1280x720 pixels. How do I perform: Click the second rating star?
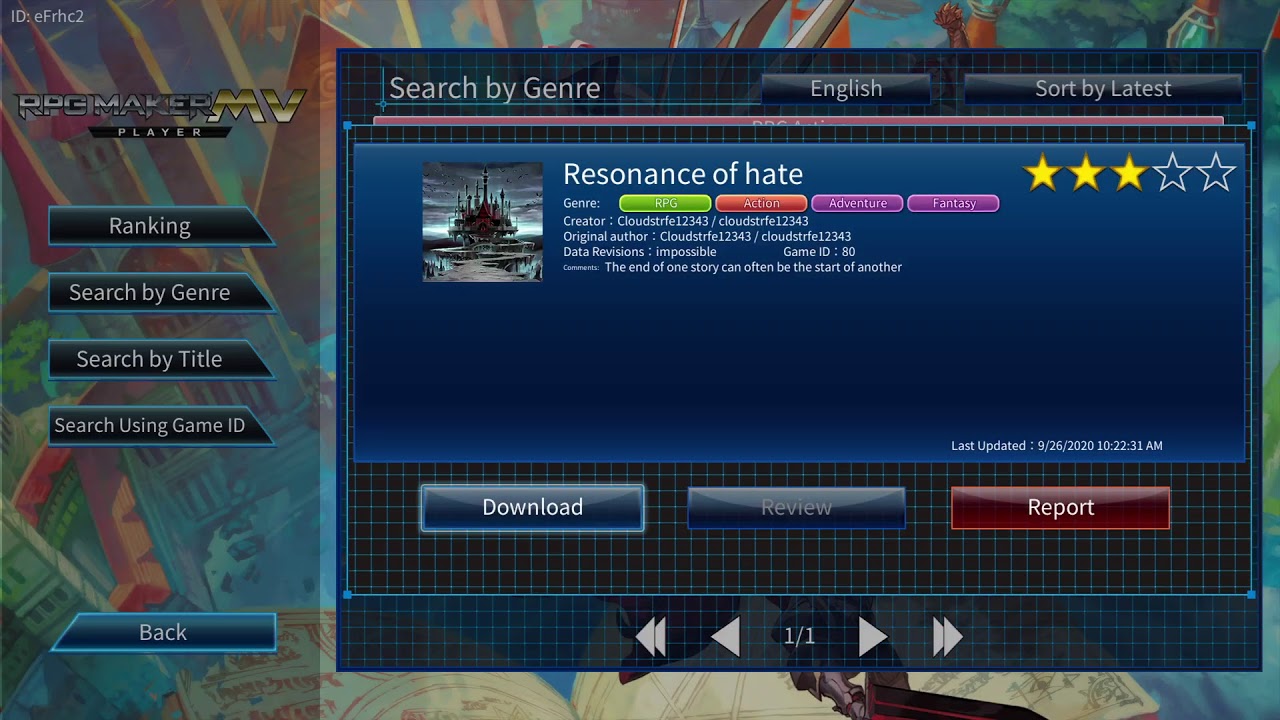1086,173
